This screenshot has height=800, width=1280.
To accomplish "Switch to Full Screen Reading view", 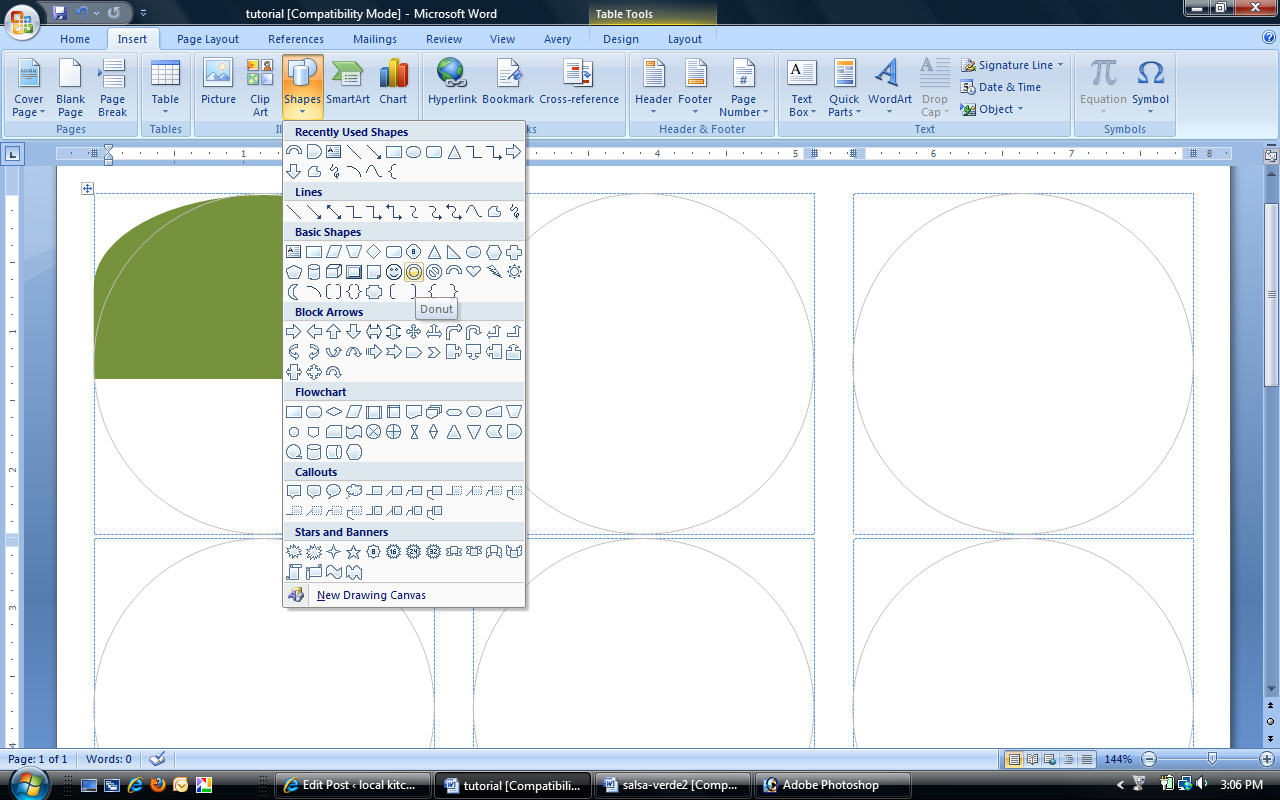I will [1033, 759].
